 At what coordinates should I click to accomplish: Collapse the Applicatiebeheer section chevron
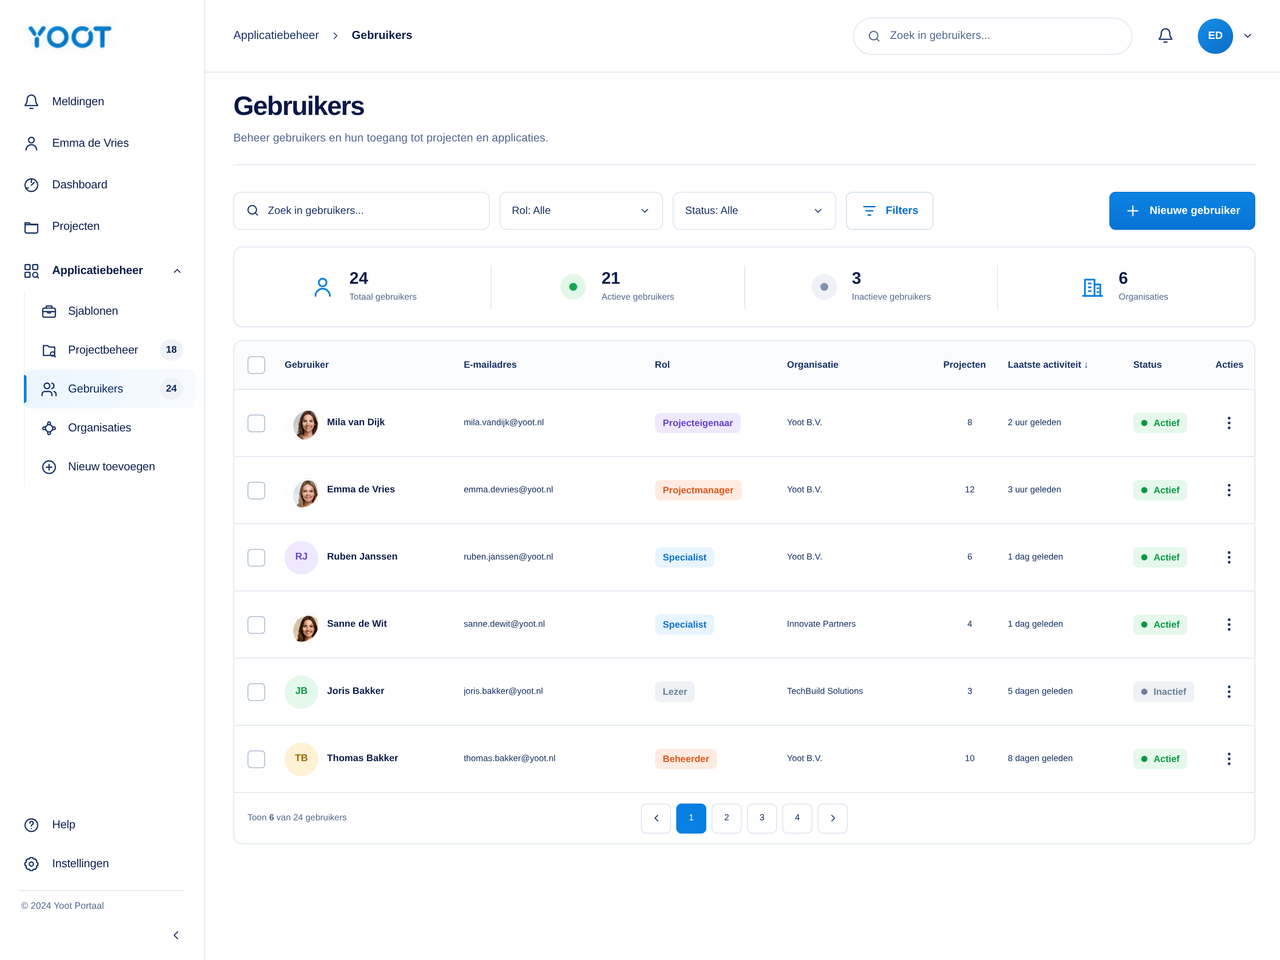177,271
